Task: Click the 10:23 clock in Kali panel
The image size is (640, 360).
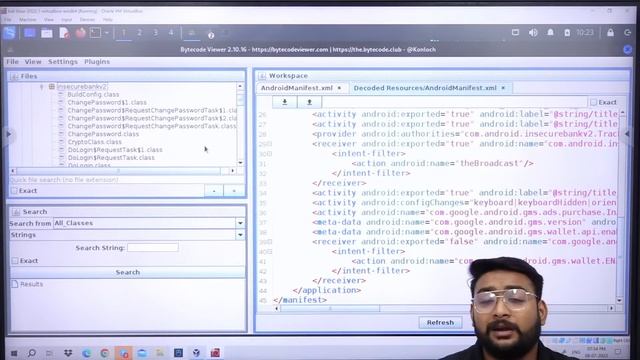Action: [584, 33]
